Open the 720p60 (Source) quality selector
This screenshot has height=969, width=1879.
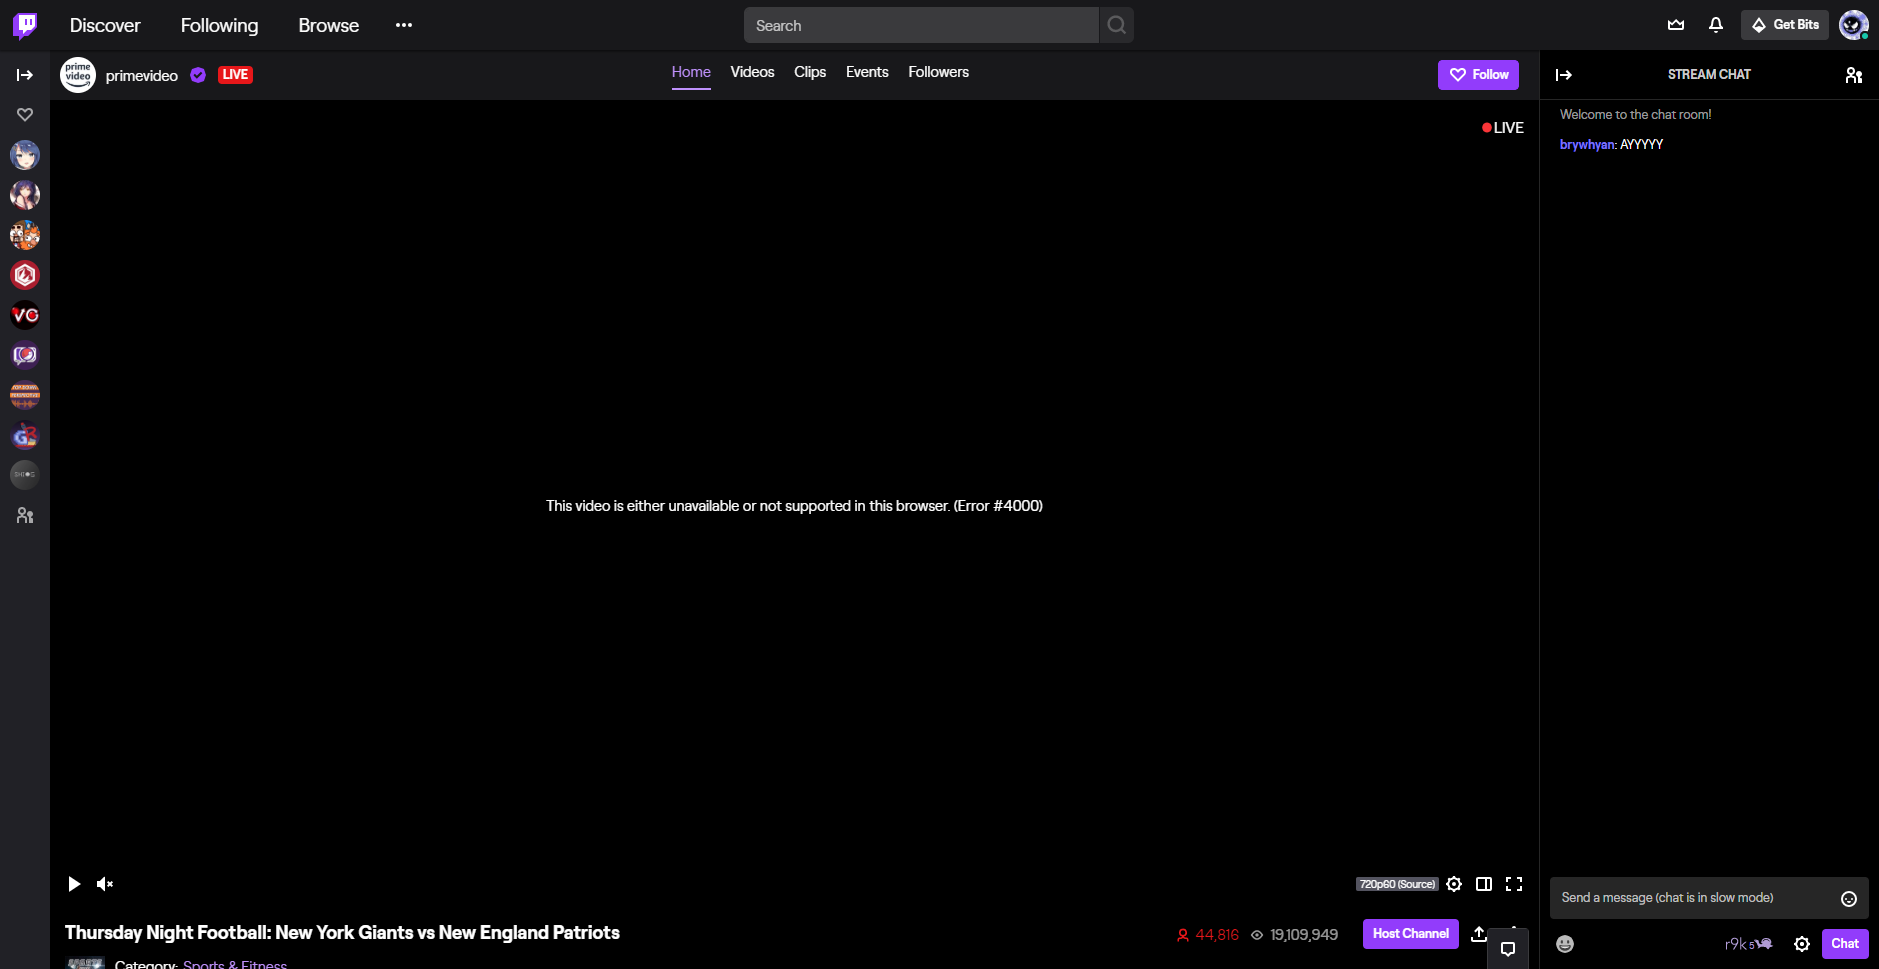1397,884
